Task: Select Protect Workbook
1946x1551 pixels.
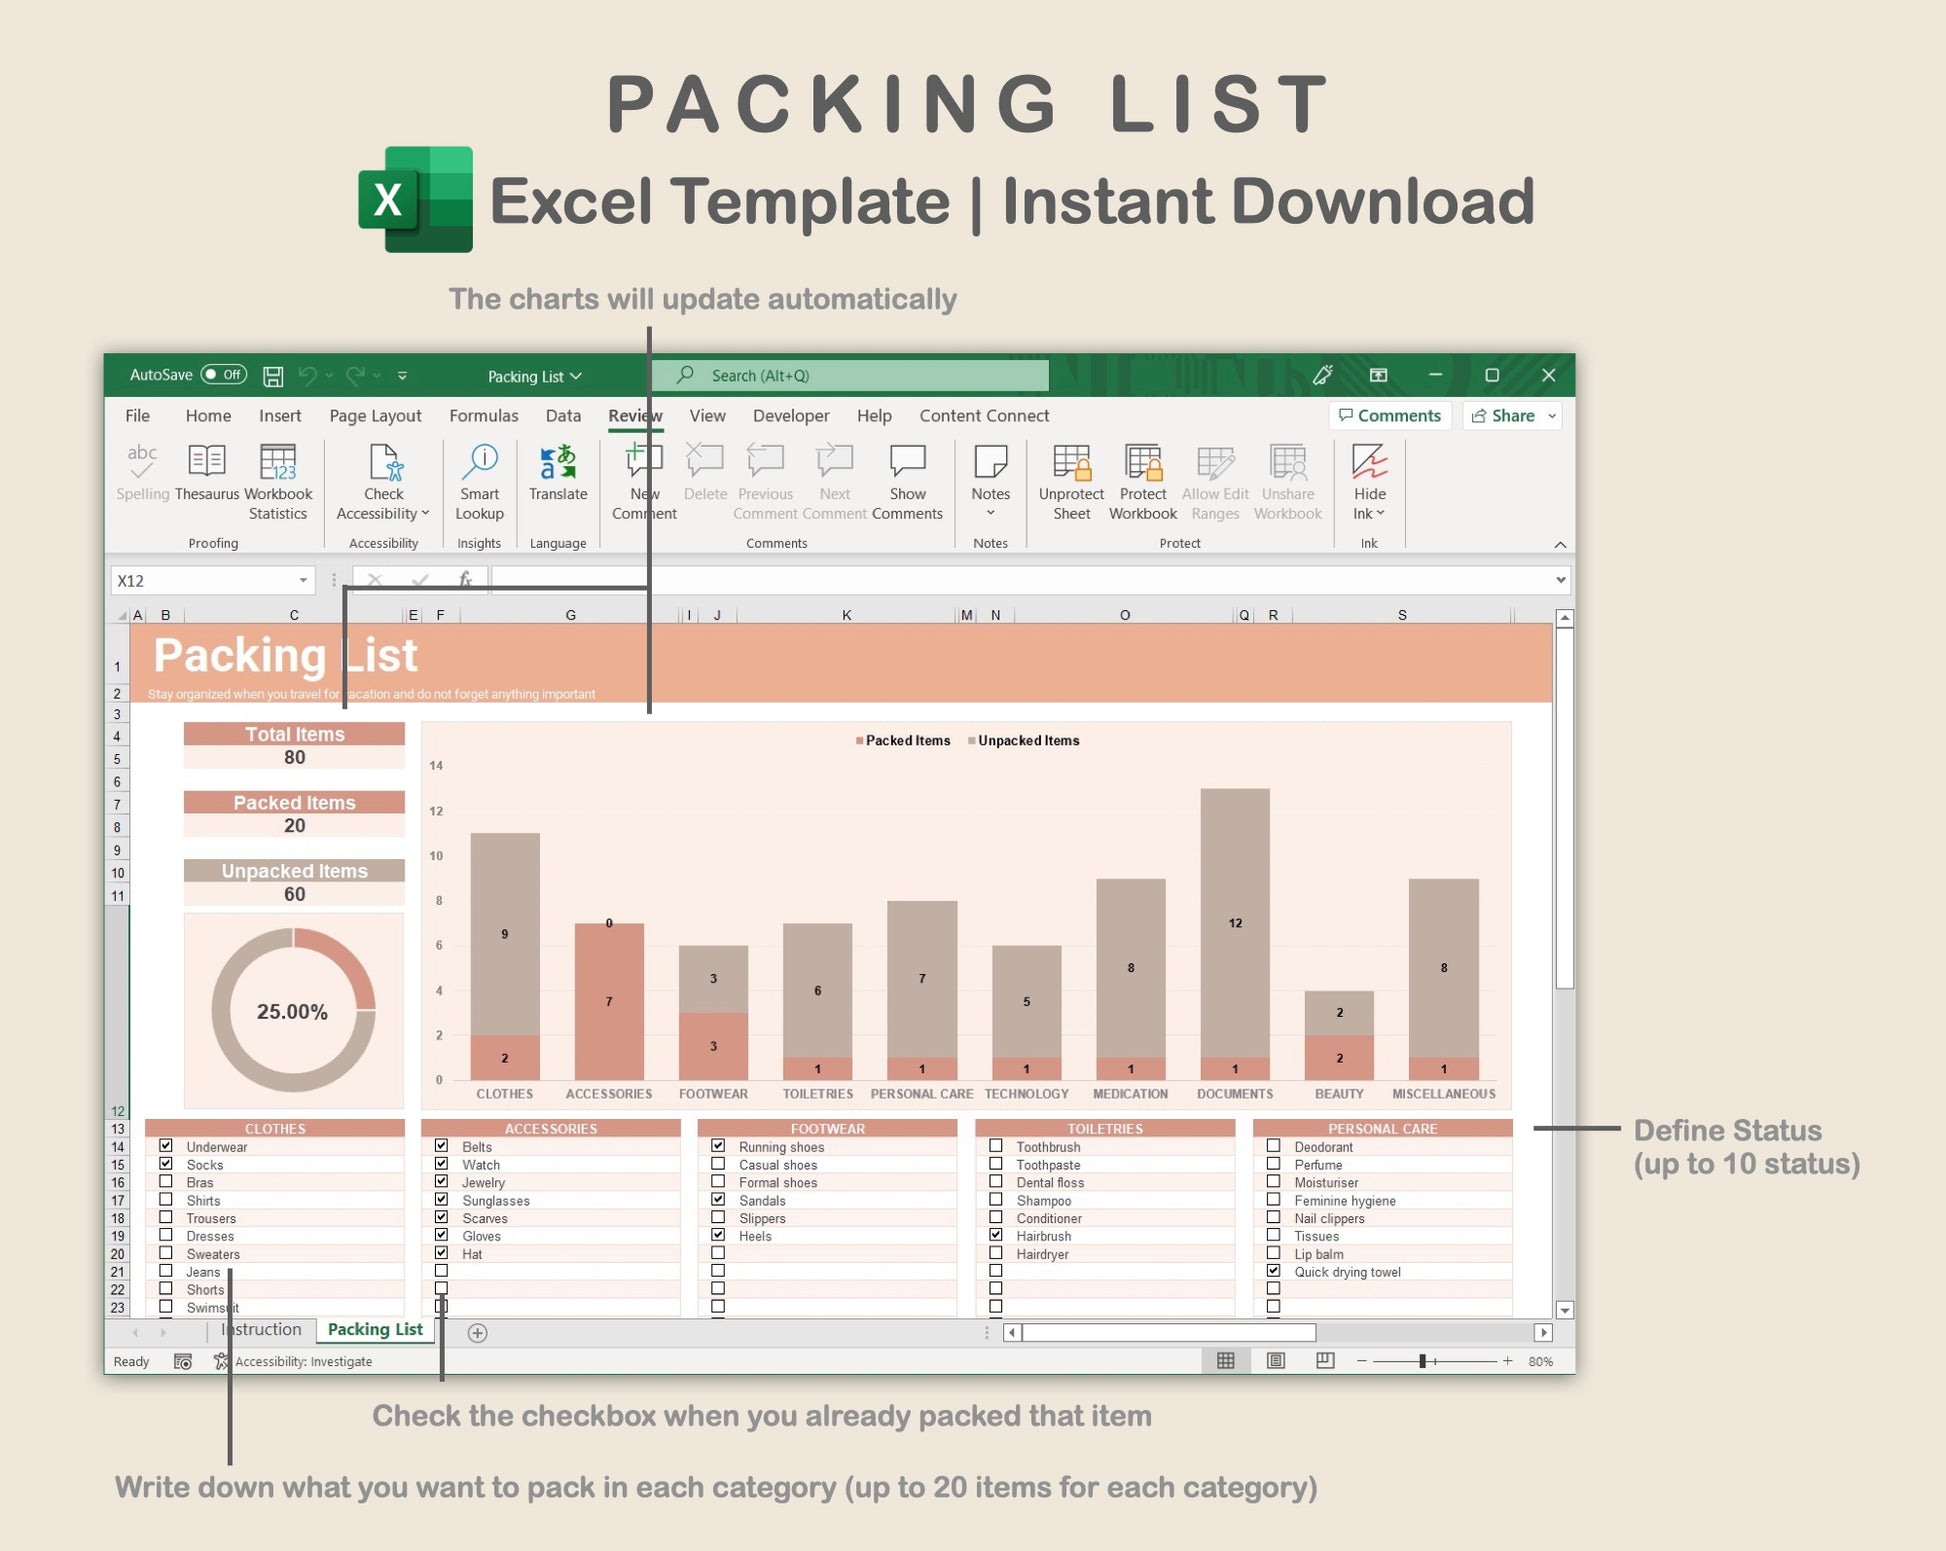Action: pyautogui.click(x=1141, y=483)
